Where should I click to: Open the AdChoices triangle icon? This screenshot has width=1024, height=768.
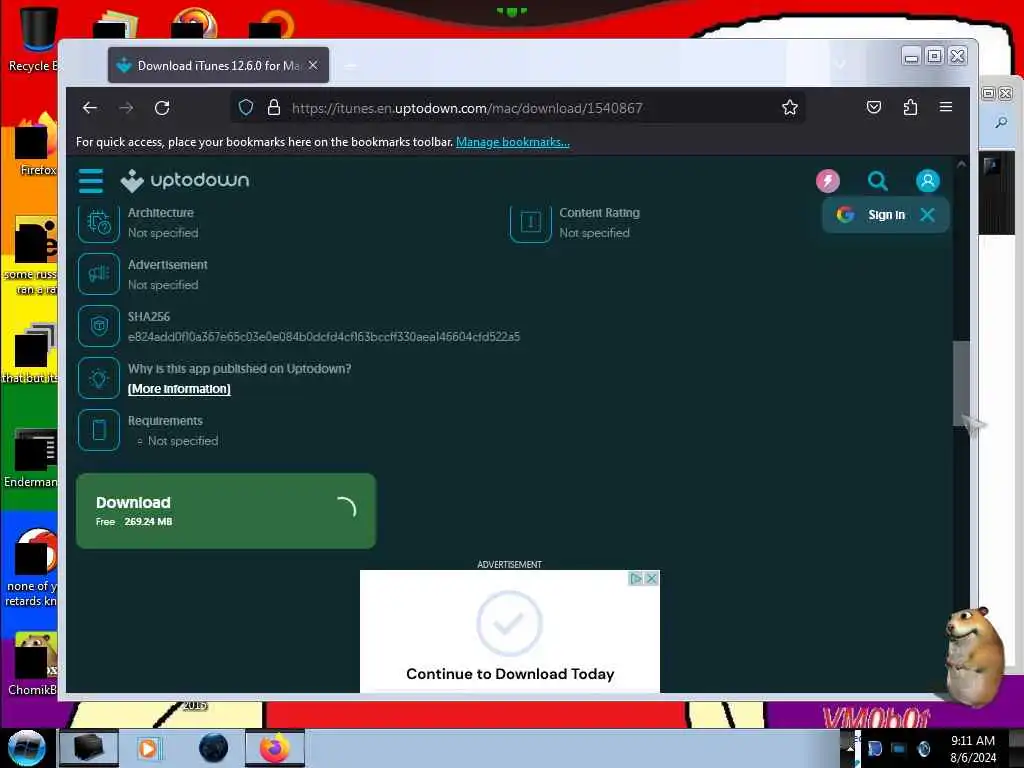(x=636, y=579)
